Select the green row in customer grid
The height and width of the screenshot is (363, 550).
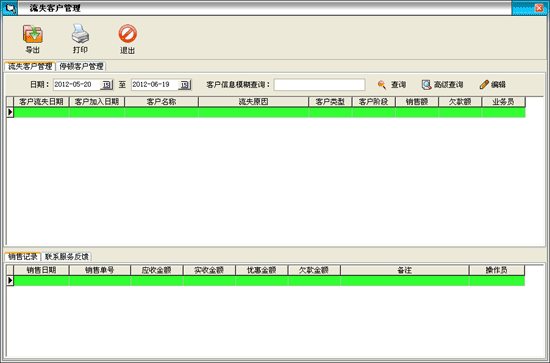[269, 112]
